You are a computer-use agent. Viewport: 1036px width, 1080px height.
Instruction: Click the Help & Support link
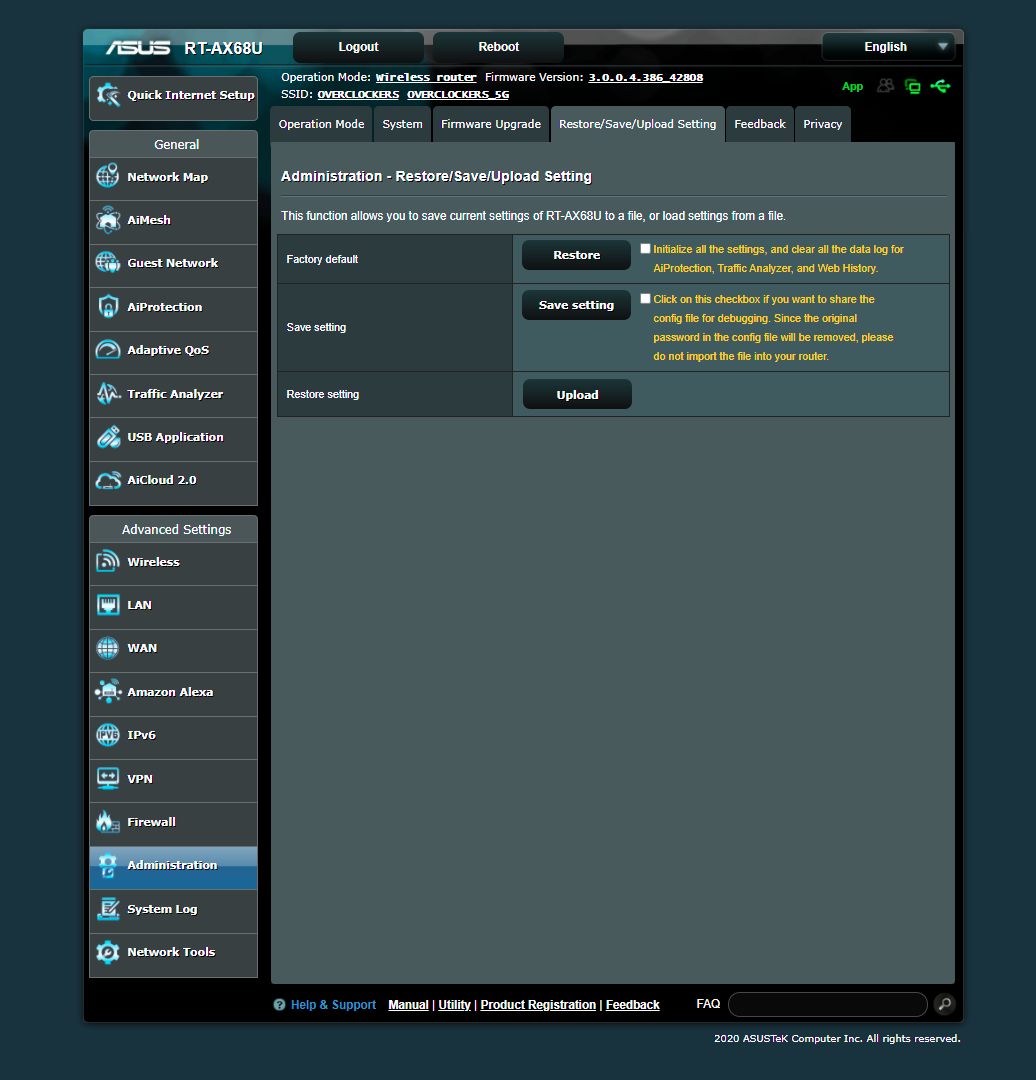333,1005
